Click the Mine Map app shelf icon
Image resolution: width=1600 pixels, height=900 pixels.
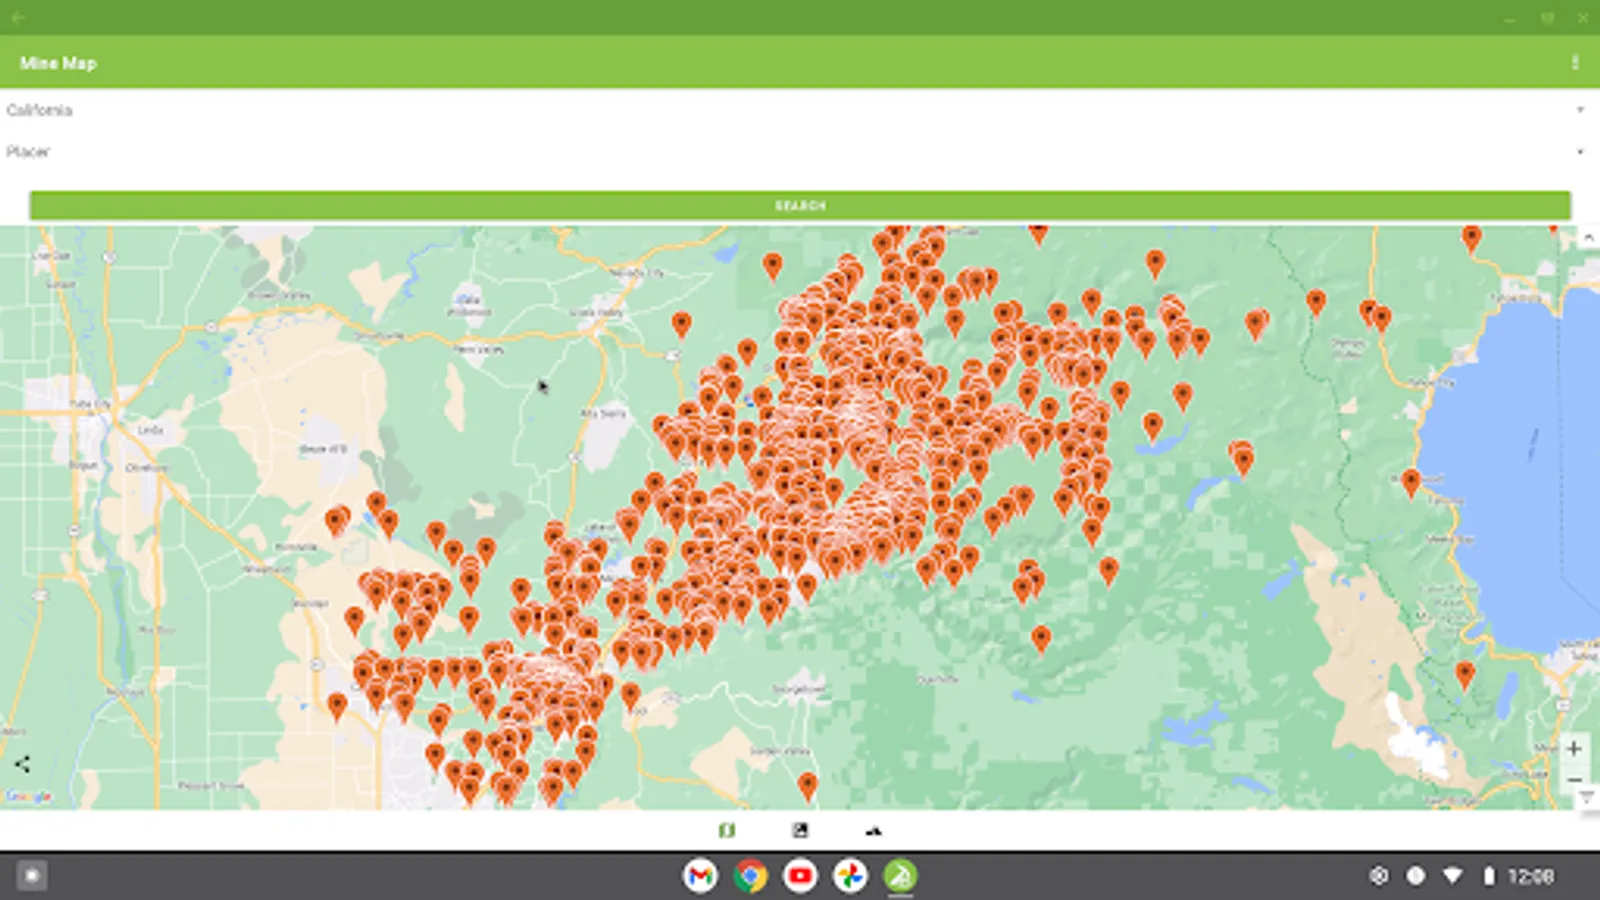pyautogui.click(x=900, y=876)
